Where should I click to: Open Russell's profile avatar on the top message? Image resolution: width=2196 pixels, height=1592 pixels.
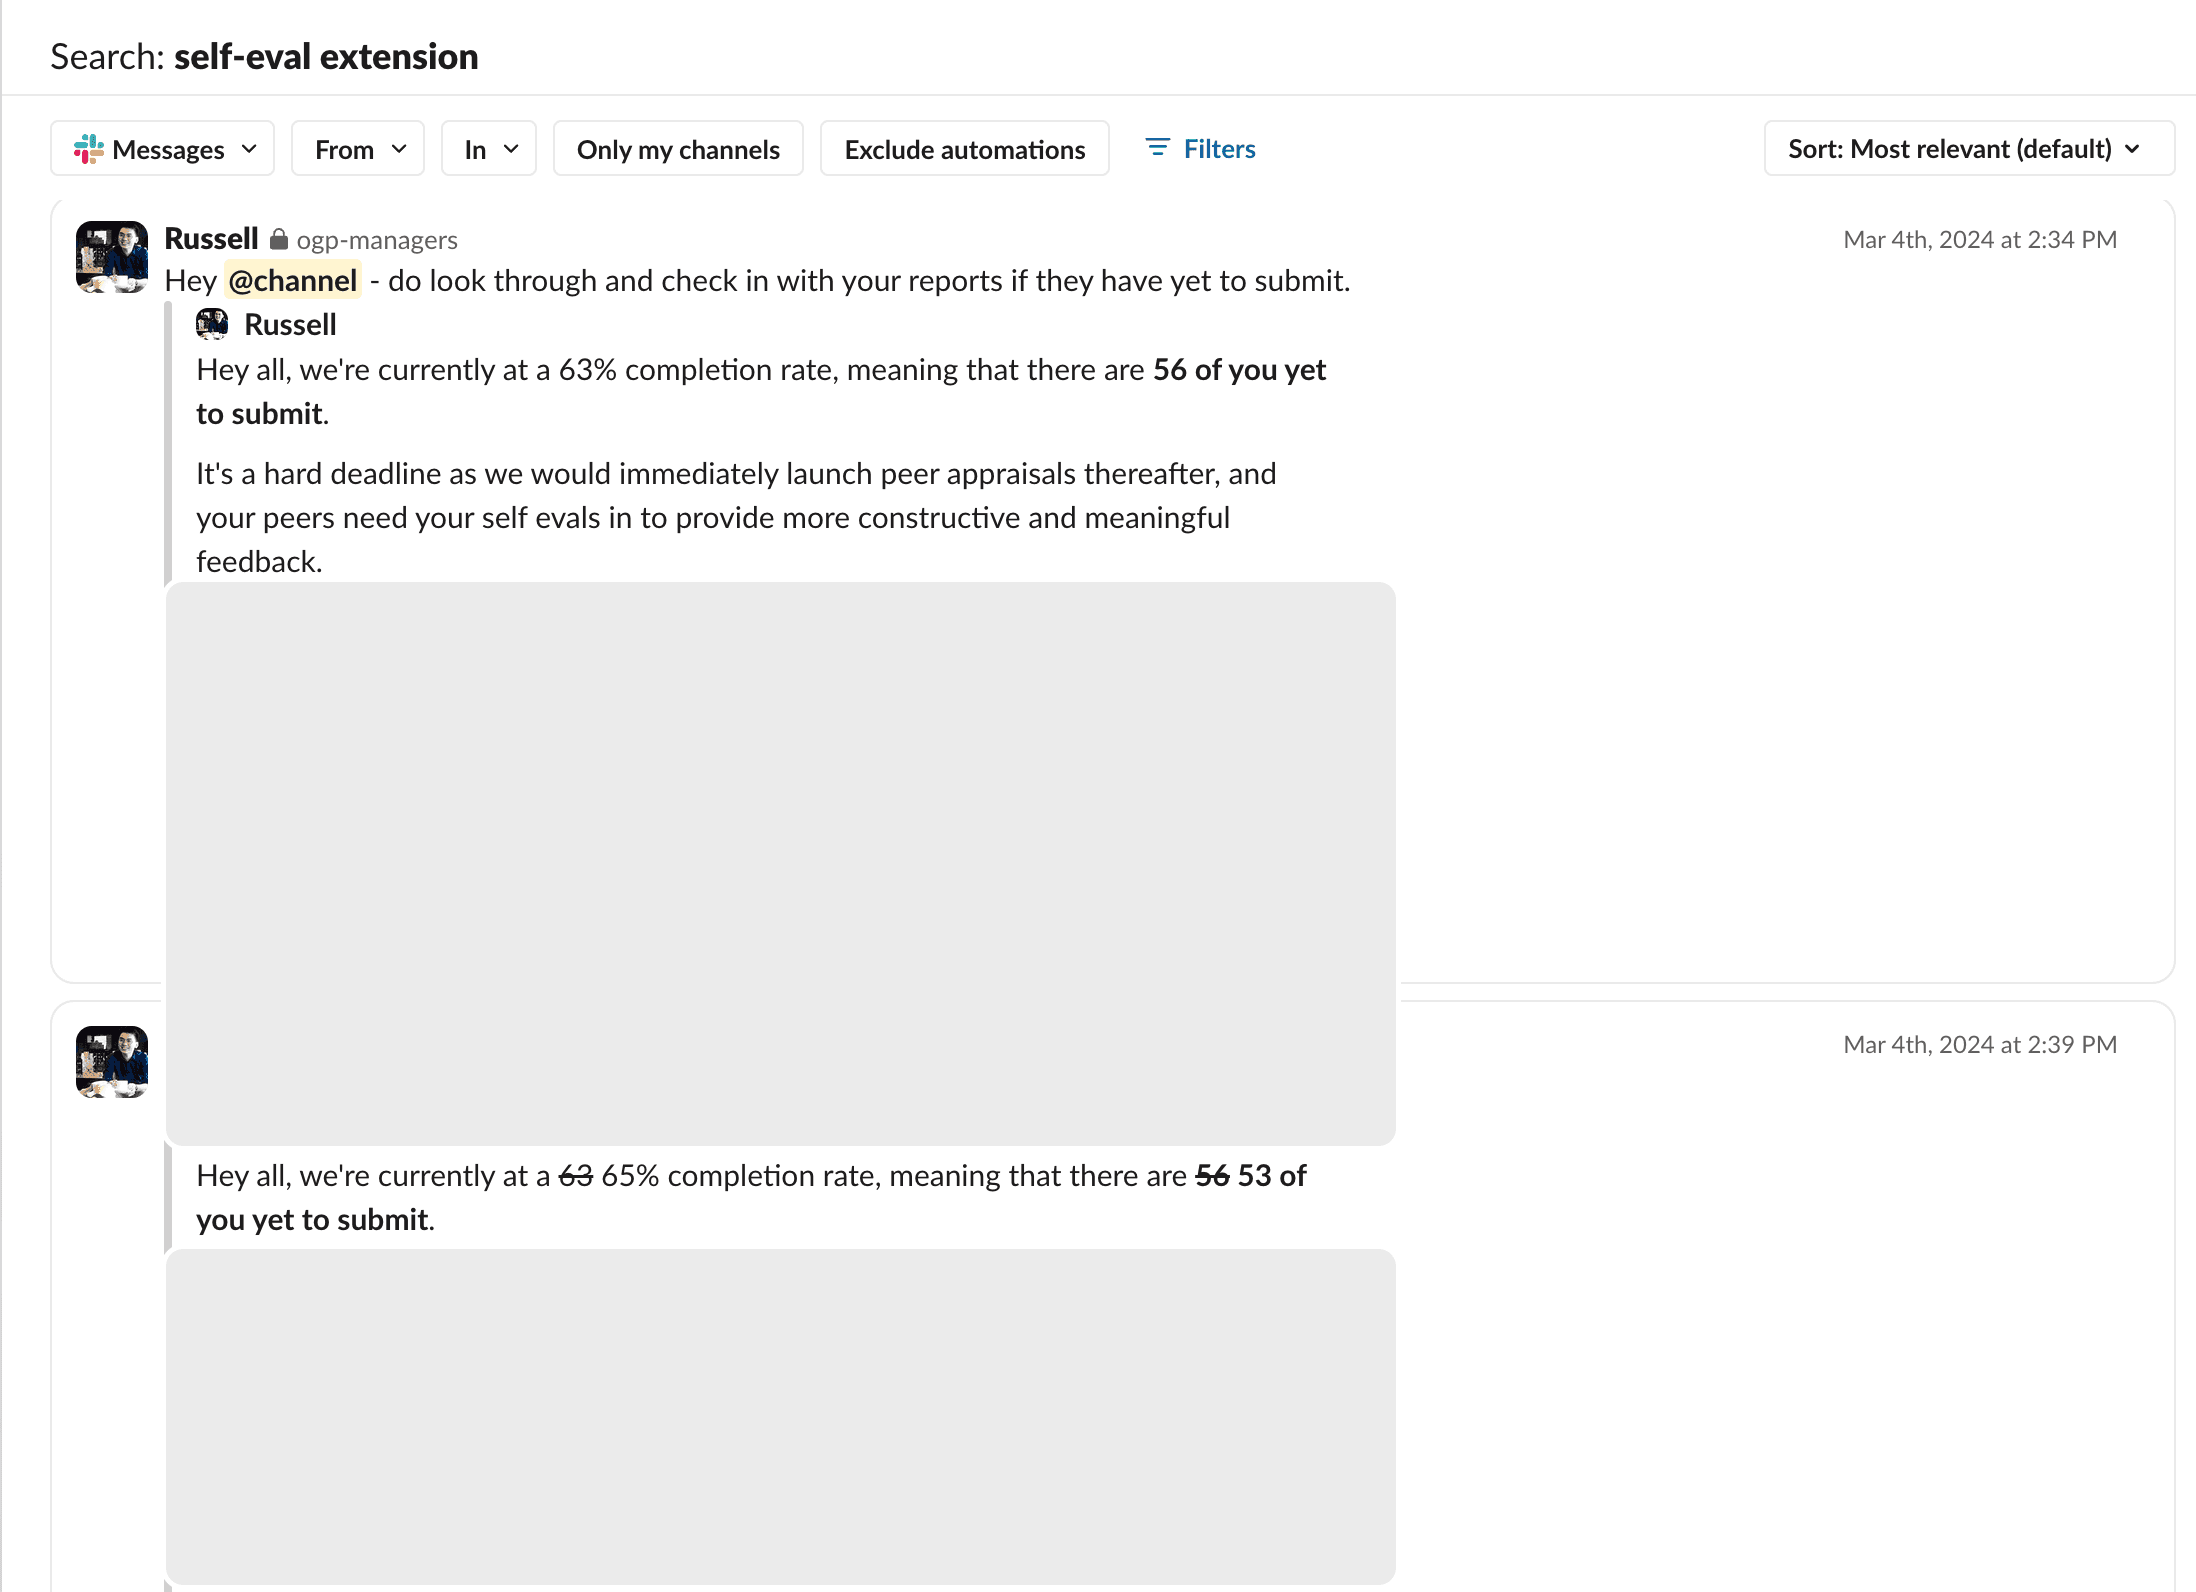[111, 257]
